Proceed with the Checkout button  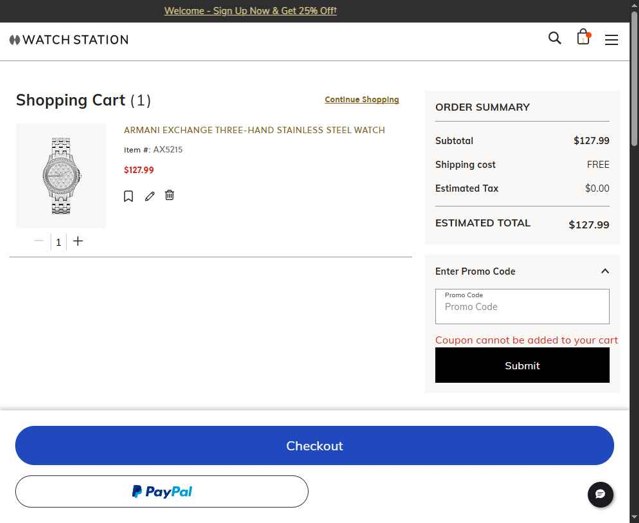(x=314, y=446)
